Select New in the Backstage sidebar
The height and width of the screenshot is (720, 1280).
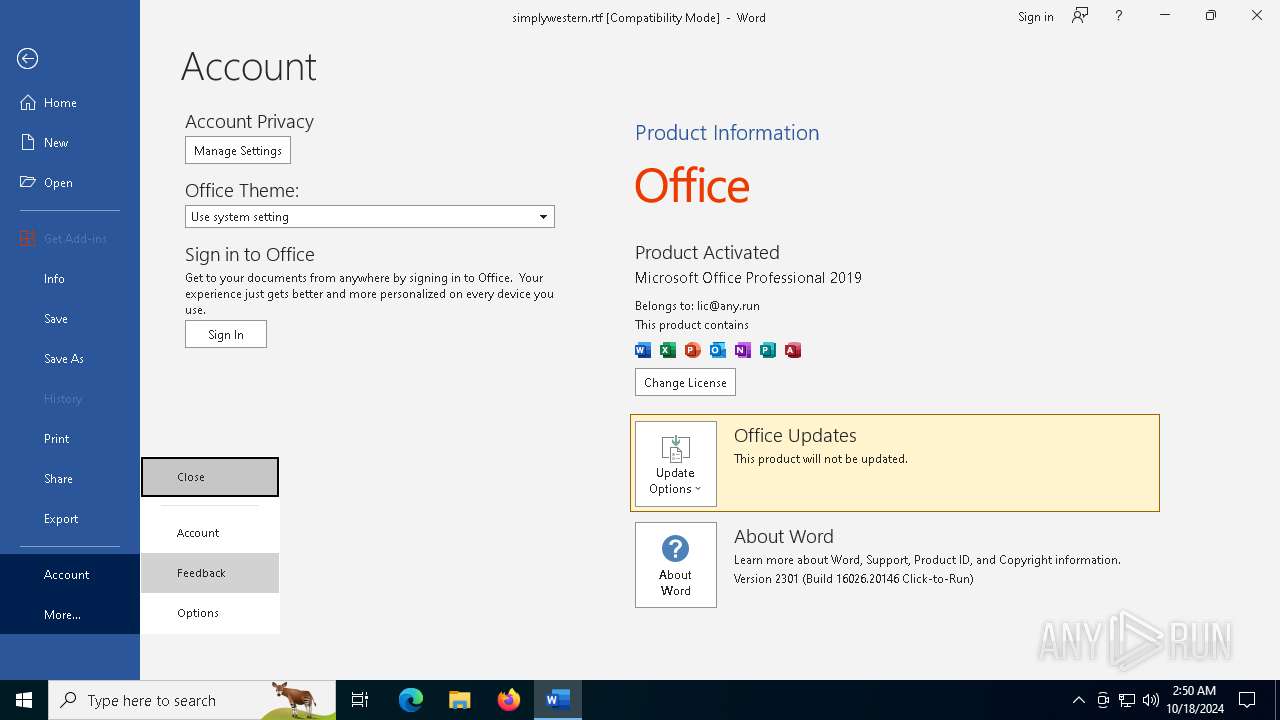[70, 143]
